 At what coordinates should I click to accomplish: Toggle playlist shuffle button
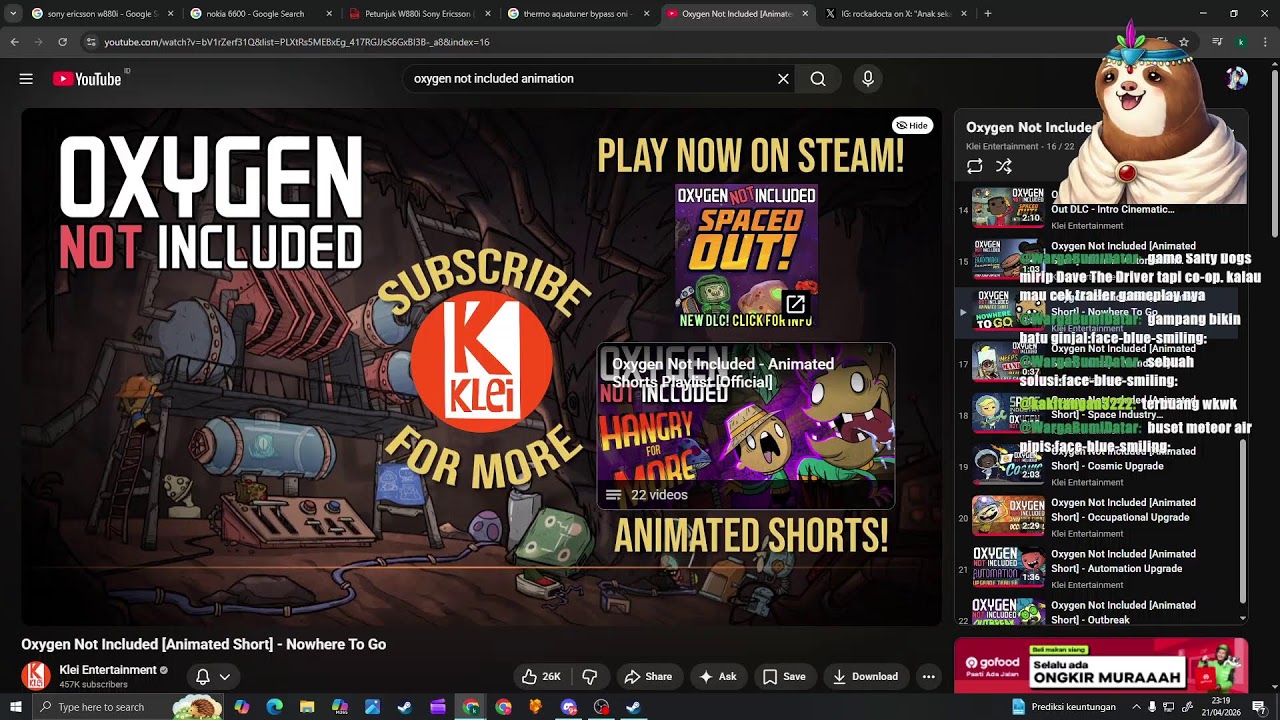(x=1004, y=167)
